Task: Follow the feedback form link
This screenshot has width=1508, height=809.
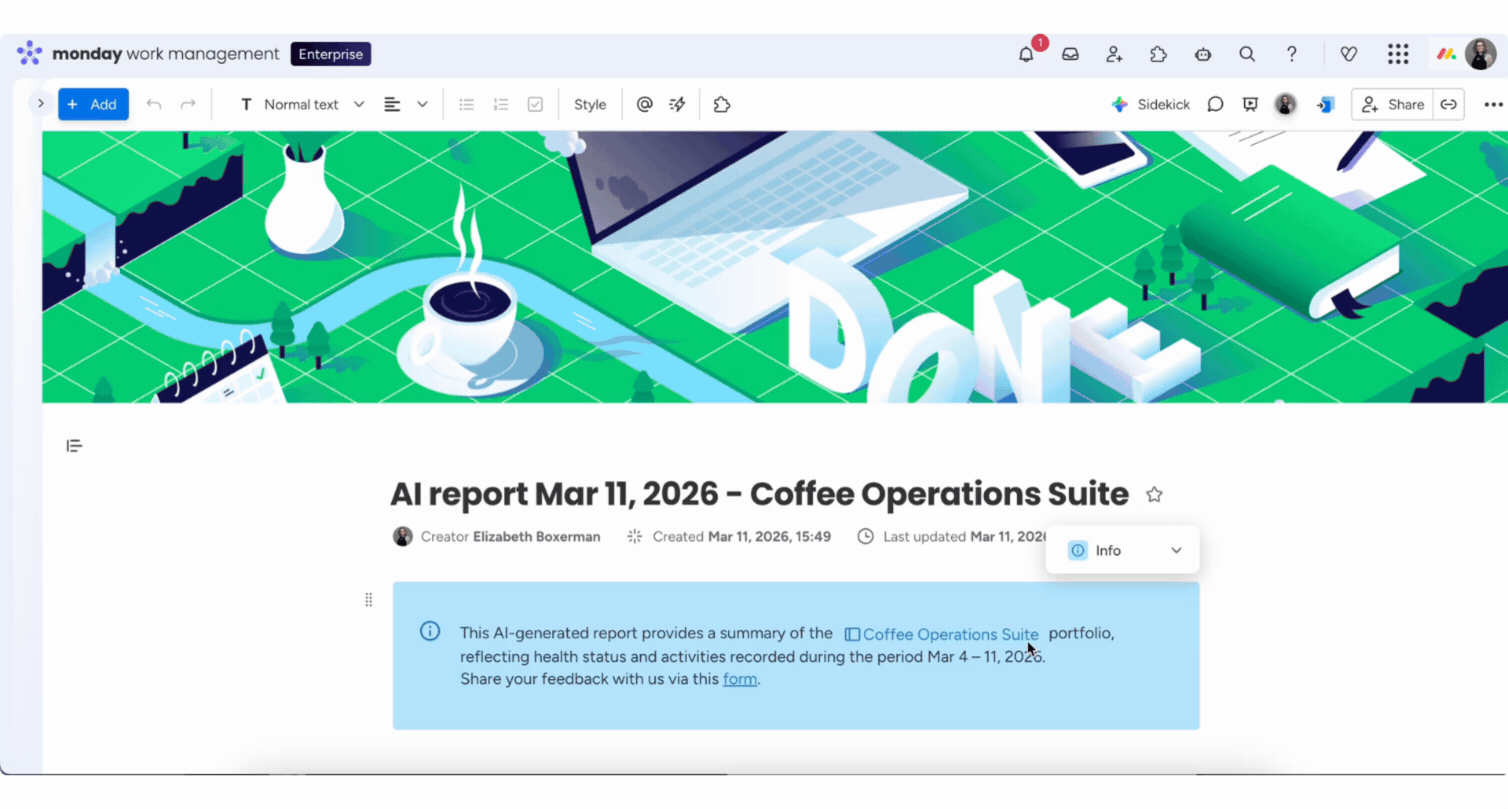Action: click(740, 679)
